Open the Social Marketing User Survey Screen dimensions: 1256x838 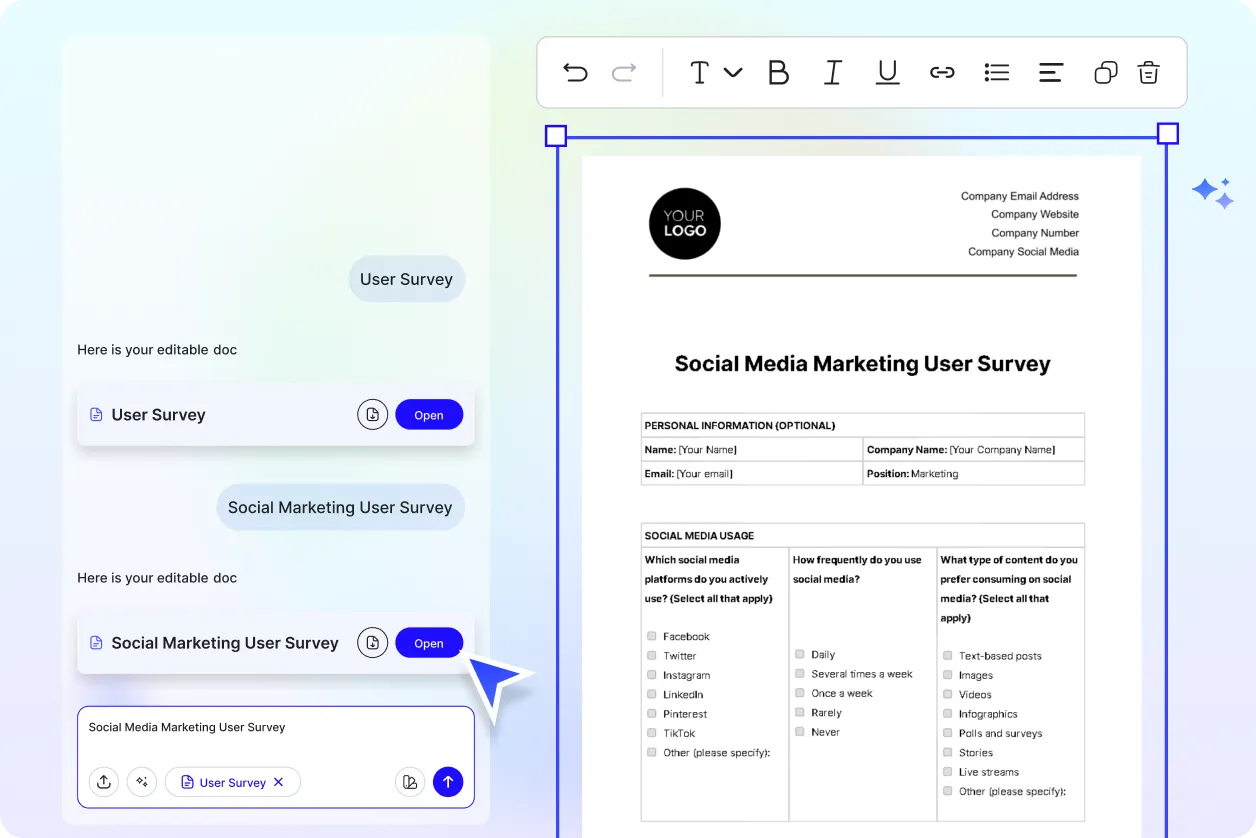pyautogui.click(x=429, y=642)
